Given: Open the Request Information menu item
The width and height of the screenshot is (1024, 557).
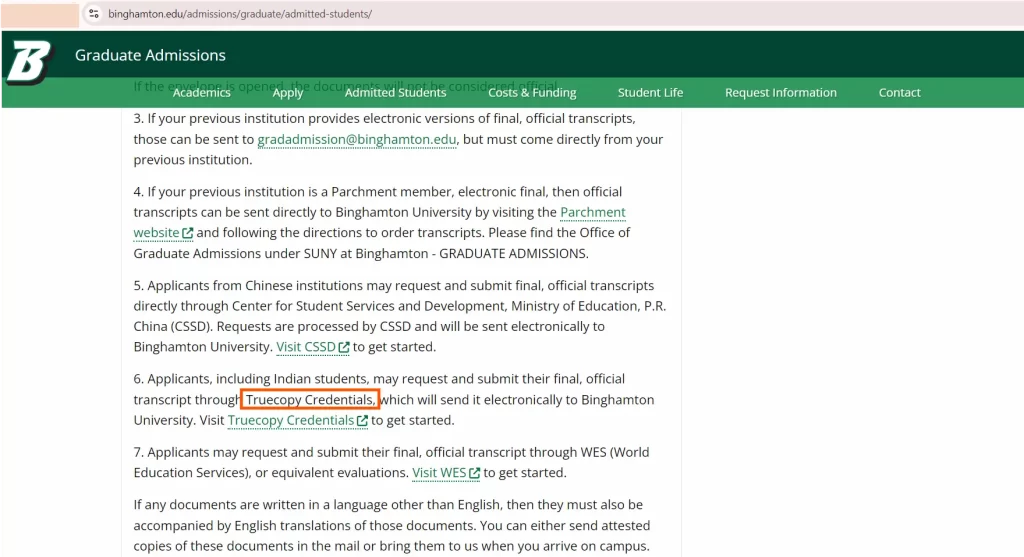Looking at the screenshot, I should coord(780,93).
